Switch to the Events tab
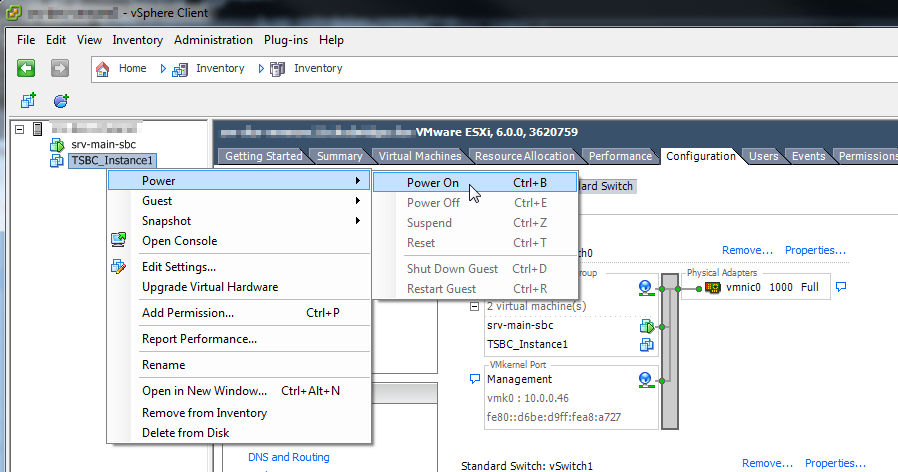The image size is (898, 472). pyautogui.click(x=808, y=156)
